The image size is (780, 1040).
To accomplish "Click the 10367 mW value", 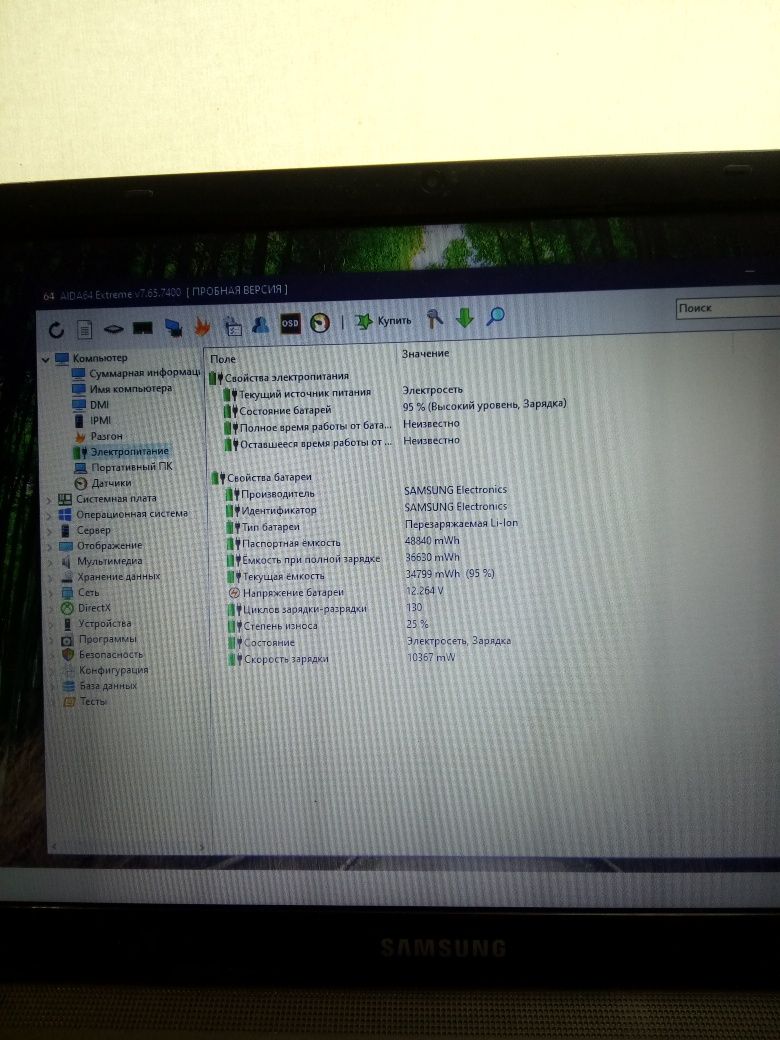I will coord(431,657).
